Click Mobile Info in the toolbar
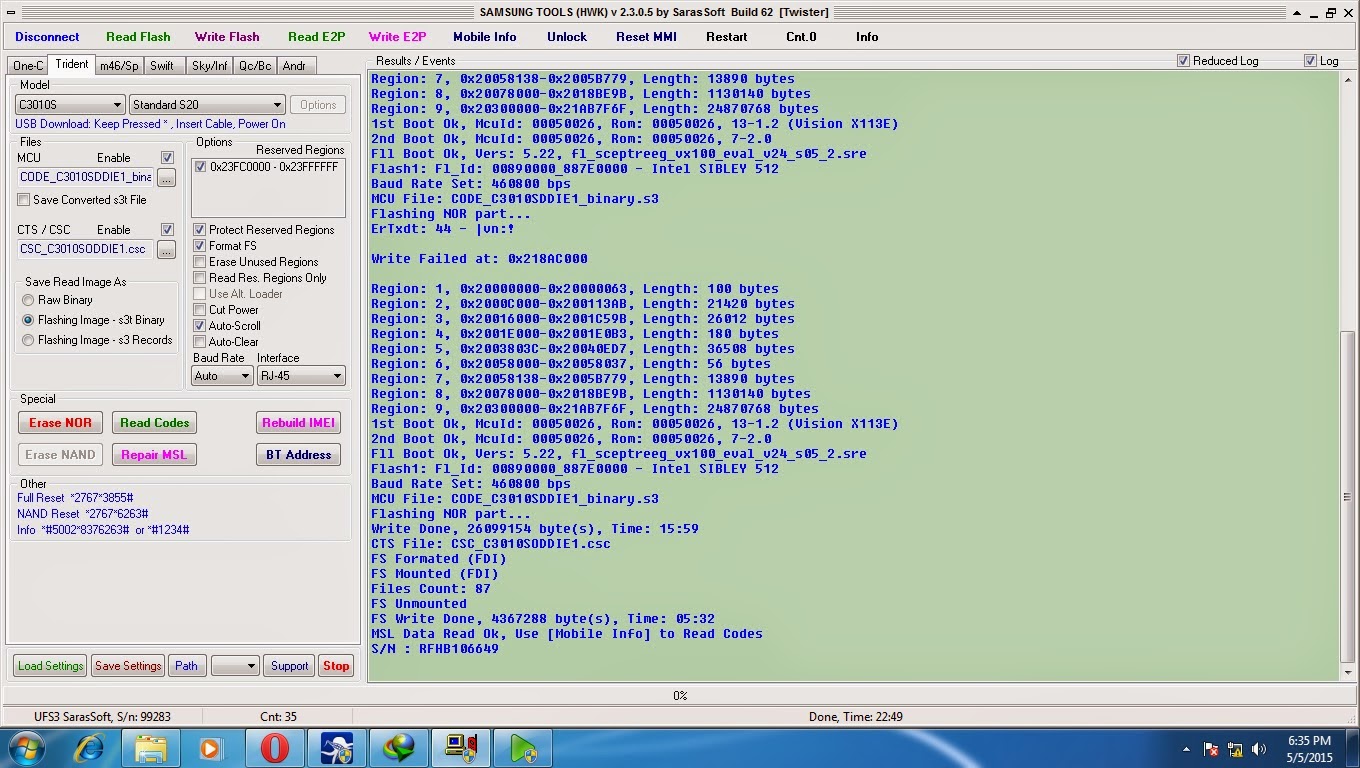Image resolution: width=1360 pixels, height=768 pixels. [x=485, y=37]
